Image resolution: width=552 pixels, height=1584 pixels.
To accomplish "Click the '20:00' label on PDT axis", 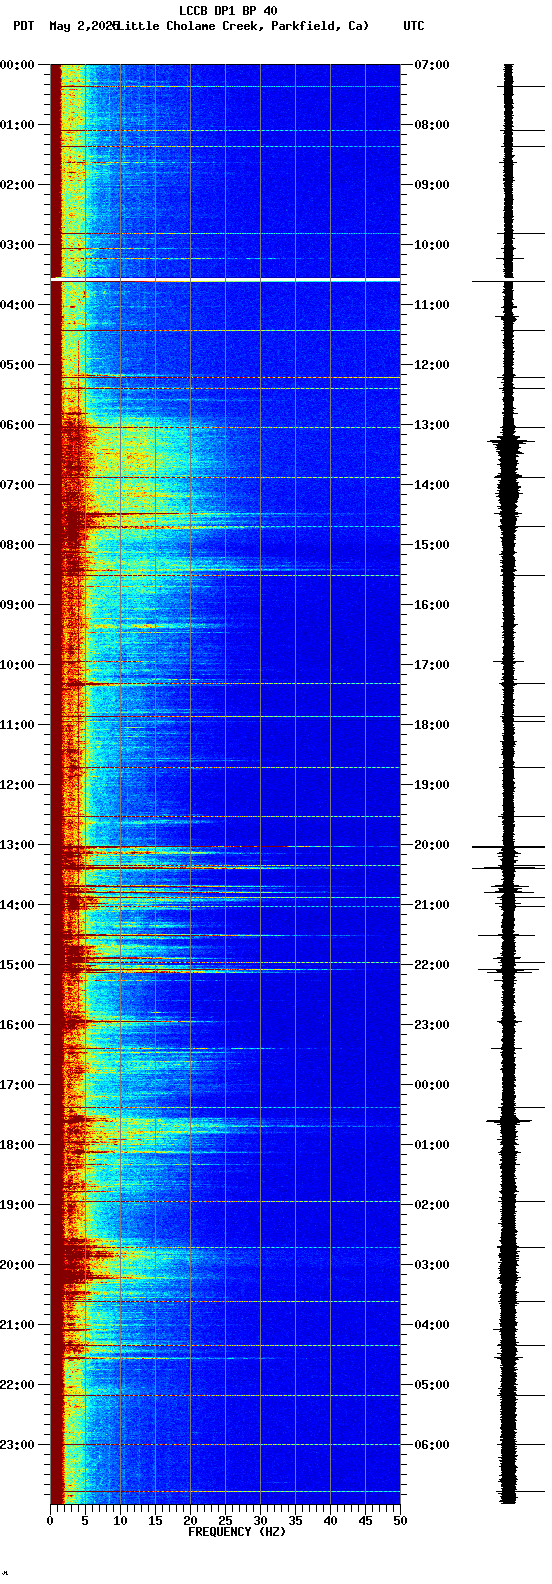I will pos(17,1265).
